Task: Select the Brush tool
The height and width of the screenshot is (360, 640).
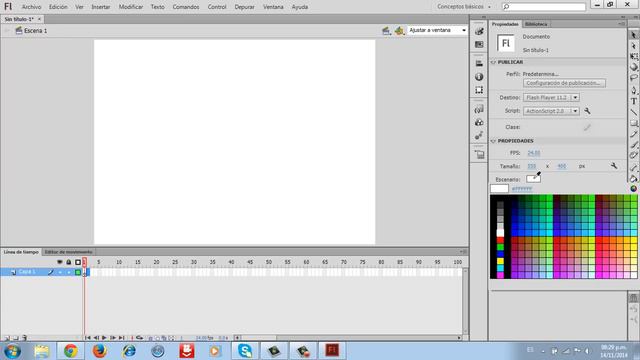Action: click(x=633, y=144)
